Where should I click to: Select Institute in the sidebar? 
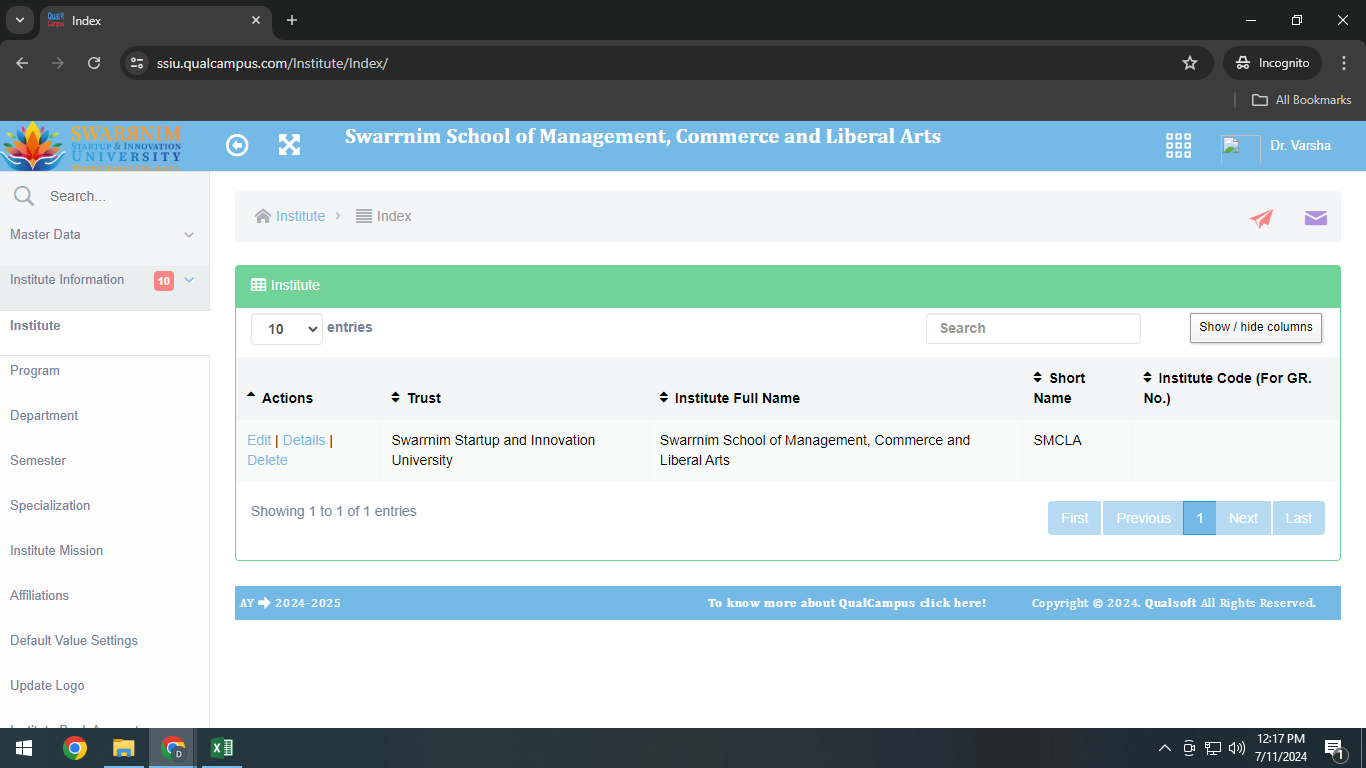[35, 325]
